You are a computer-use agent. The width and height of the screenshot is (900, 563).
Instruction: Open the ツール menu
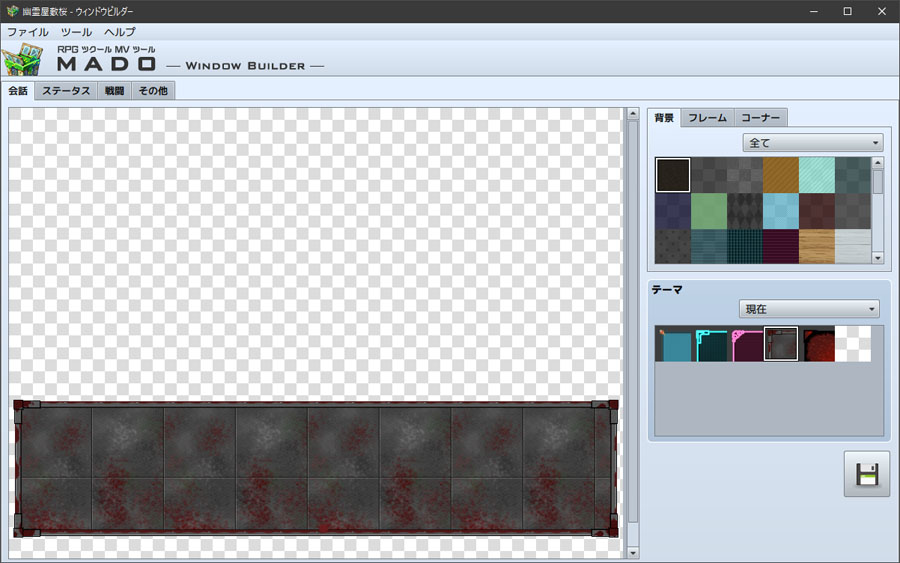point(76,32)
